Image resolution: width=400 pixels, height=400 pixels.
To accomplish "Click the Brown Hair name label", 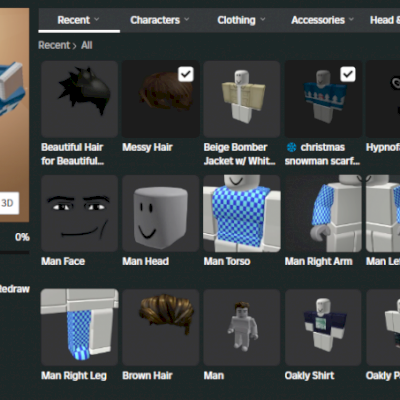I will 147,376.
